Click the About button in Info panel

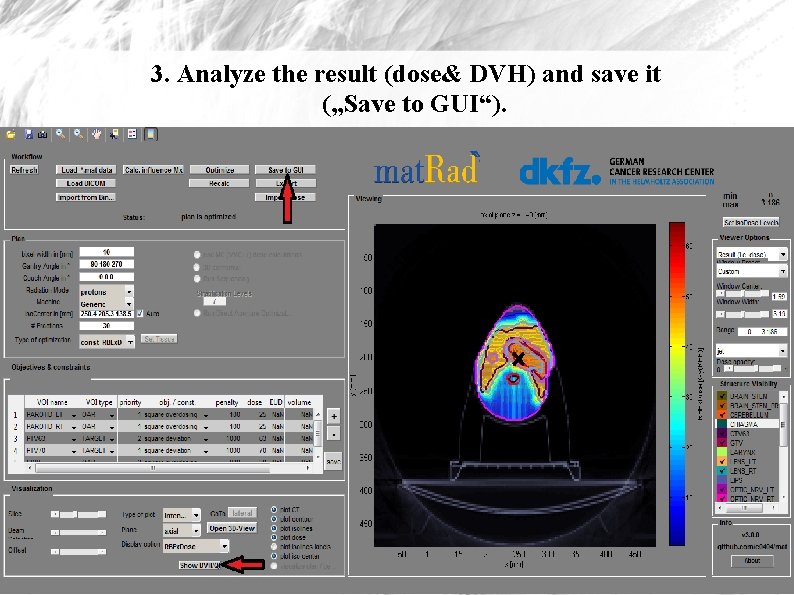(x=752, y=561)
